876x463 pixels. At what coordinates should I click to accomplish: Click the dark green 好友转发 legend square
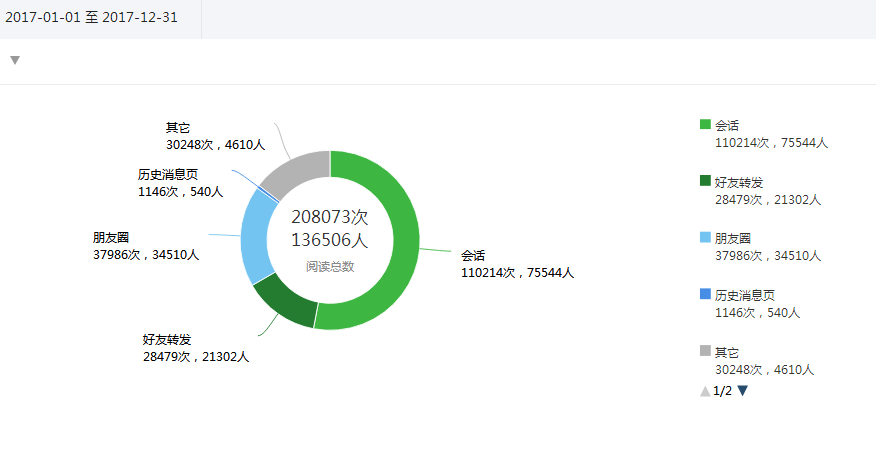coord(705,181)
